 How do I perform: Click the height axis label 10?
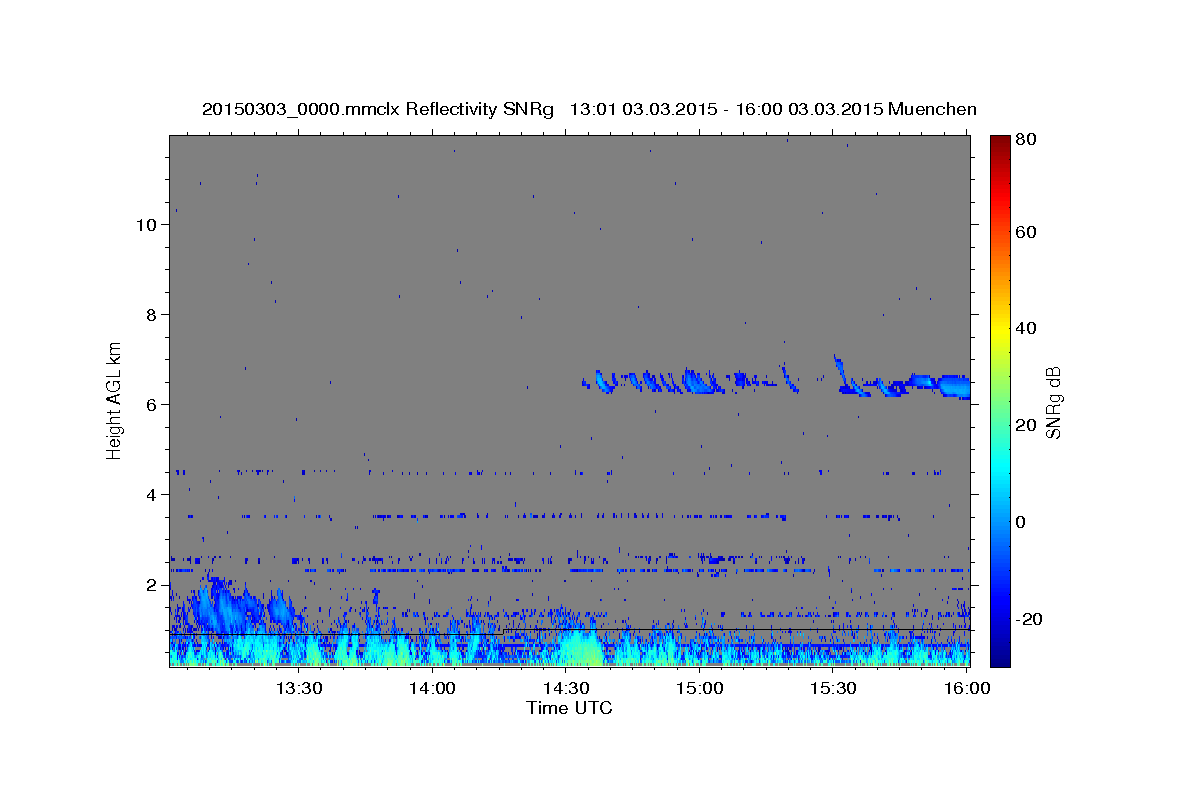(146, 224)
